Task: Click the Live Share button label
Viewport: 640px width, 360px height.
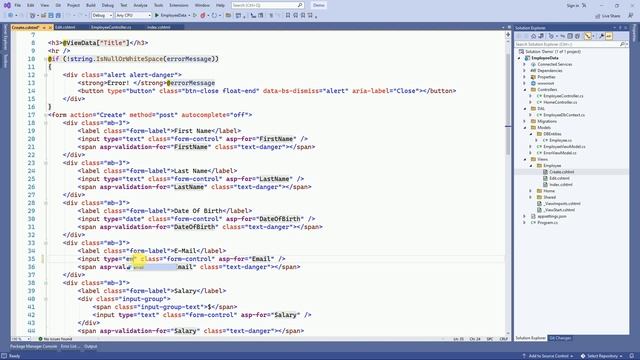Action: 611,16
